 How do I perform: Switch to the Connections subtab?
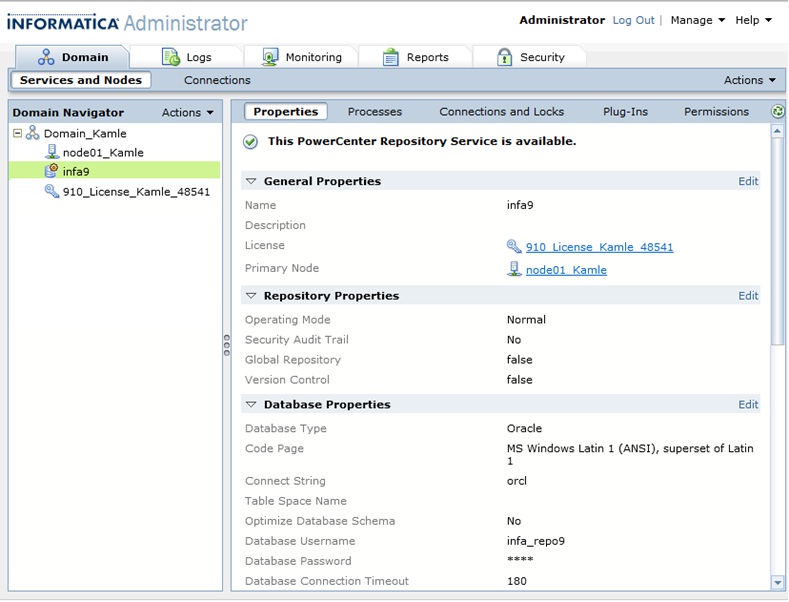click(217, 80)
